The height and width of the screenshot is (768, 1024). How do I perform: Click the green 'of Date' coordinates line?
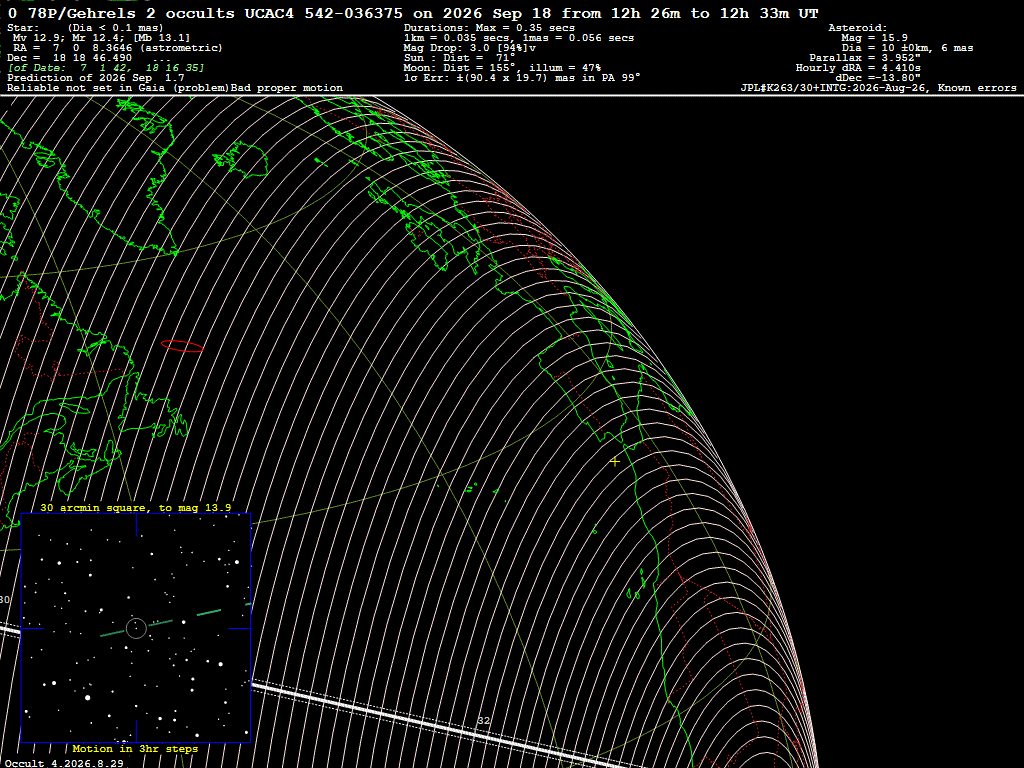point(106,68)
